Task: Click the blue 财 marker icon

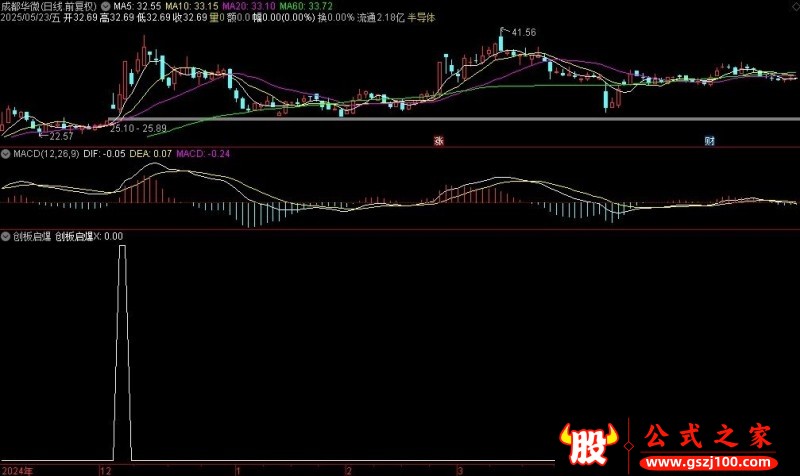Action: tap(710, 141)
